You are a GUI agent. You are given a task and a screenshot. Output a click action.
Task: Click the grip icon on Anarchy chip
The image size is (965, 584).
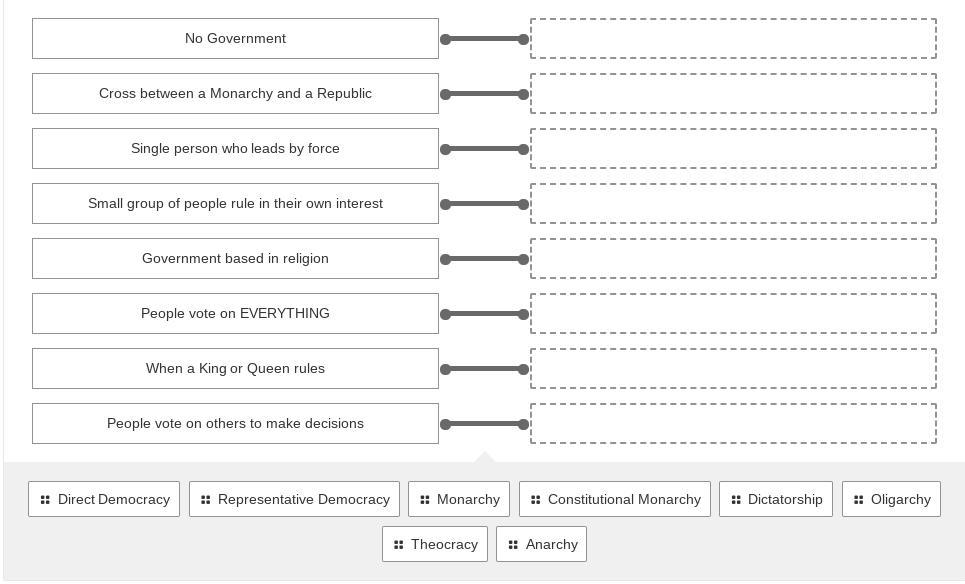[512, 545]
